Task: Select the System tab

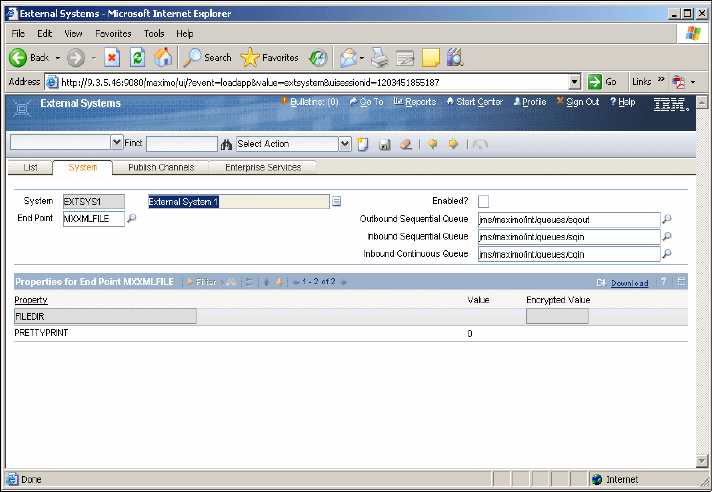Action: pos(83,167)
